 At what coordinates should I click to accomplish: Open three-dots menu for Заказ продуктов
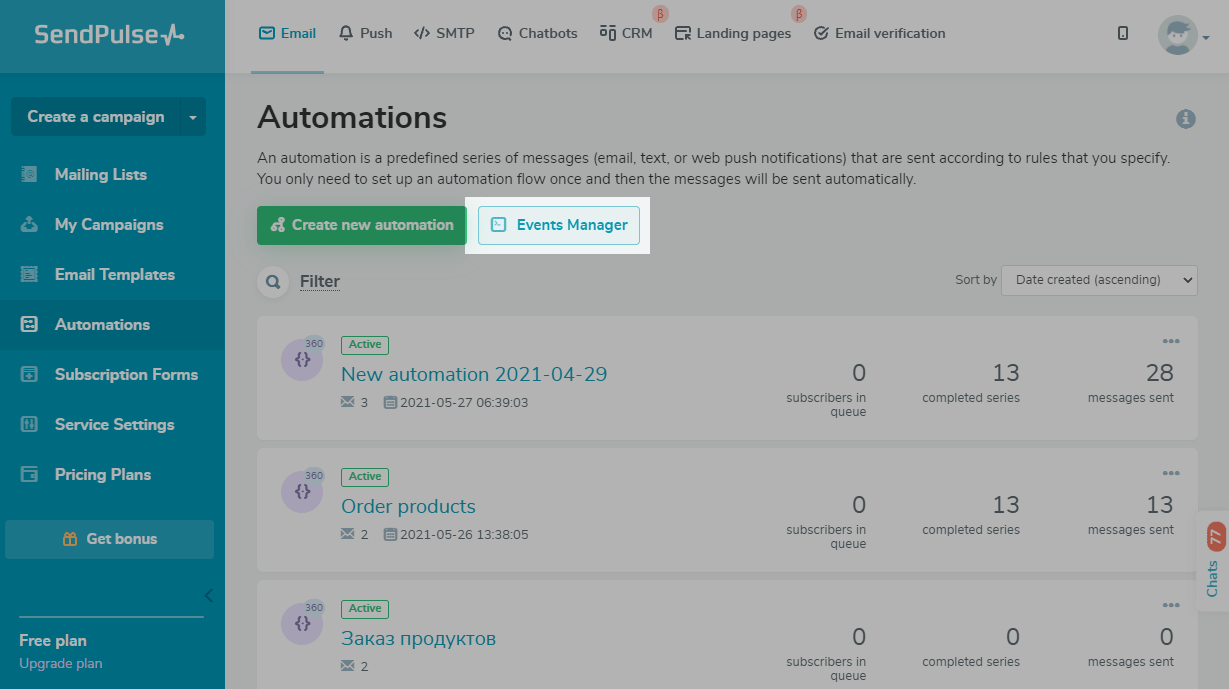click(x=1171, y=605)
